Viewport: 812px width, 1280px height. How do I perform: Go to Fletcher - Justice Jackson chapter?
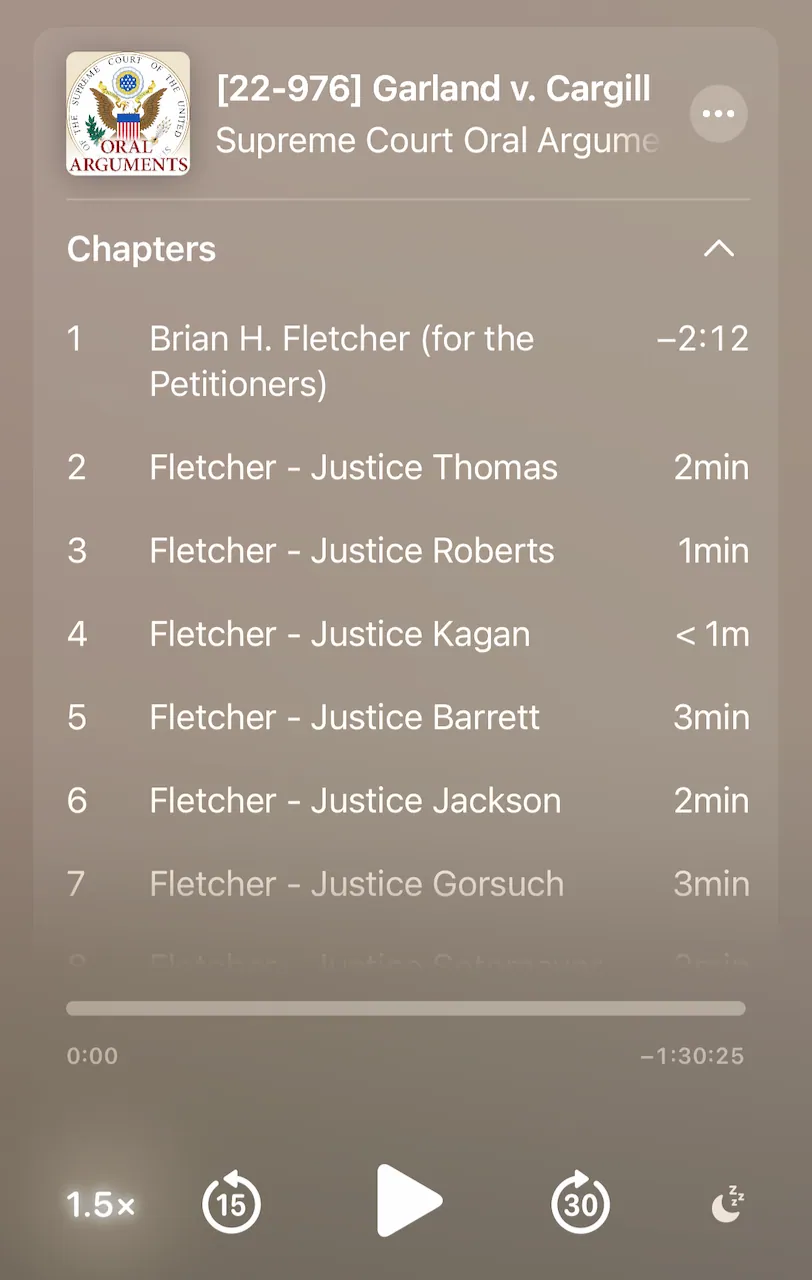click(x=408, y=800)
